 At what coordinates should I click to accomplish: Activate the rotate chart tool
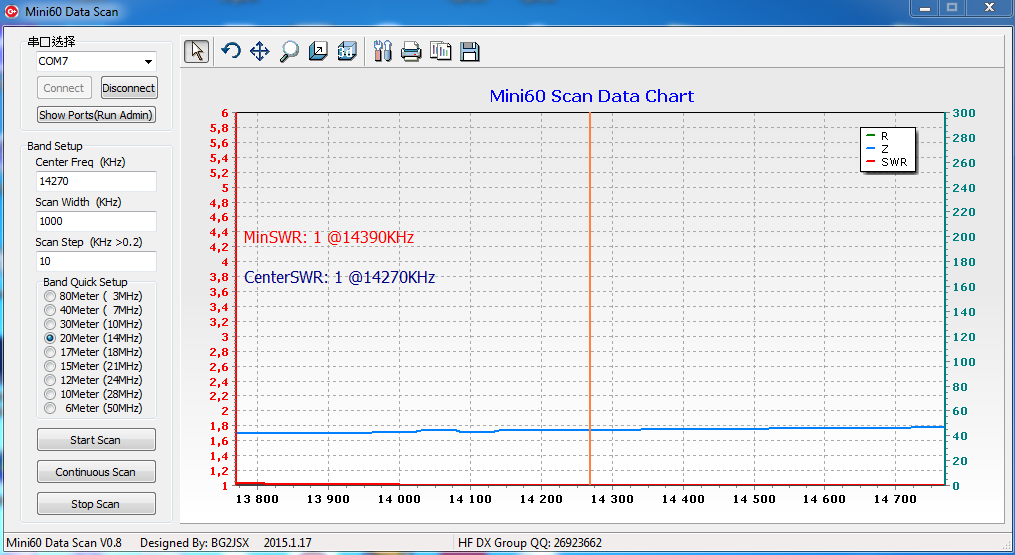pyautogui.click(x=230, y=51)
